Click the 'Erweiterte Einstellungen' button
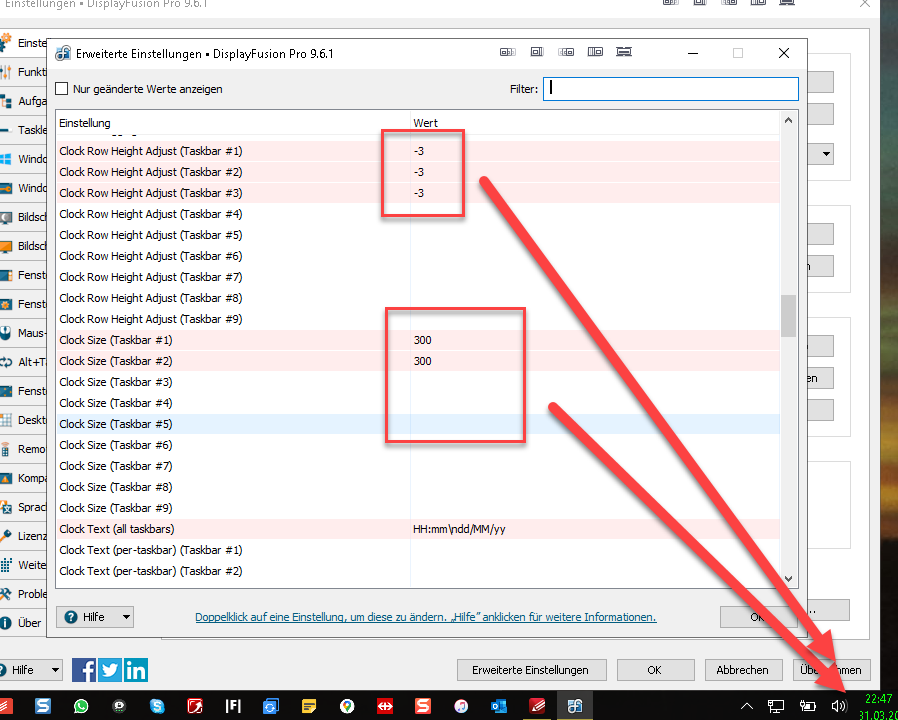This screenshot has height=720, width=898. click(530, 670)
